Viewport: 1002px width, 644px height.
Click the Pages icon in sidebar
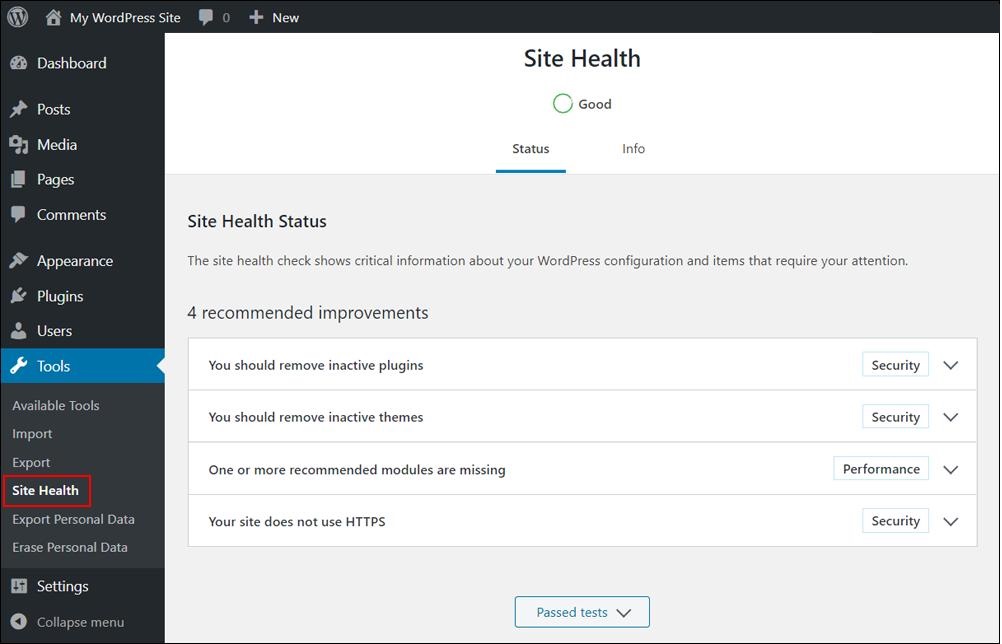19,180
